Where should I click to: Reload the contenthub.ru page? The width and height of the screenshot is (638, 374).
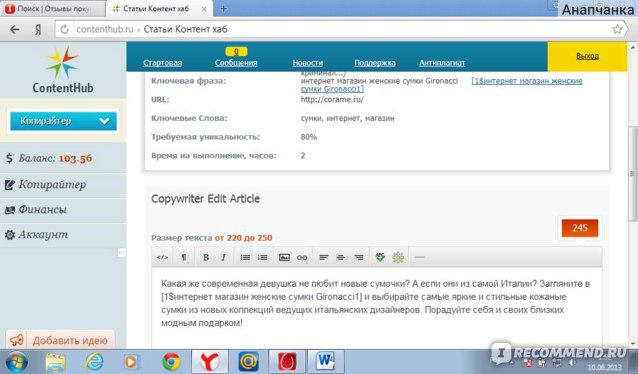pyautogui.click(x=64, y=29)
